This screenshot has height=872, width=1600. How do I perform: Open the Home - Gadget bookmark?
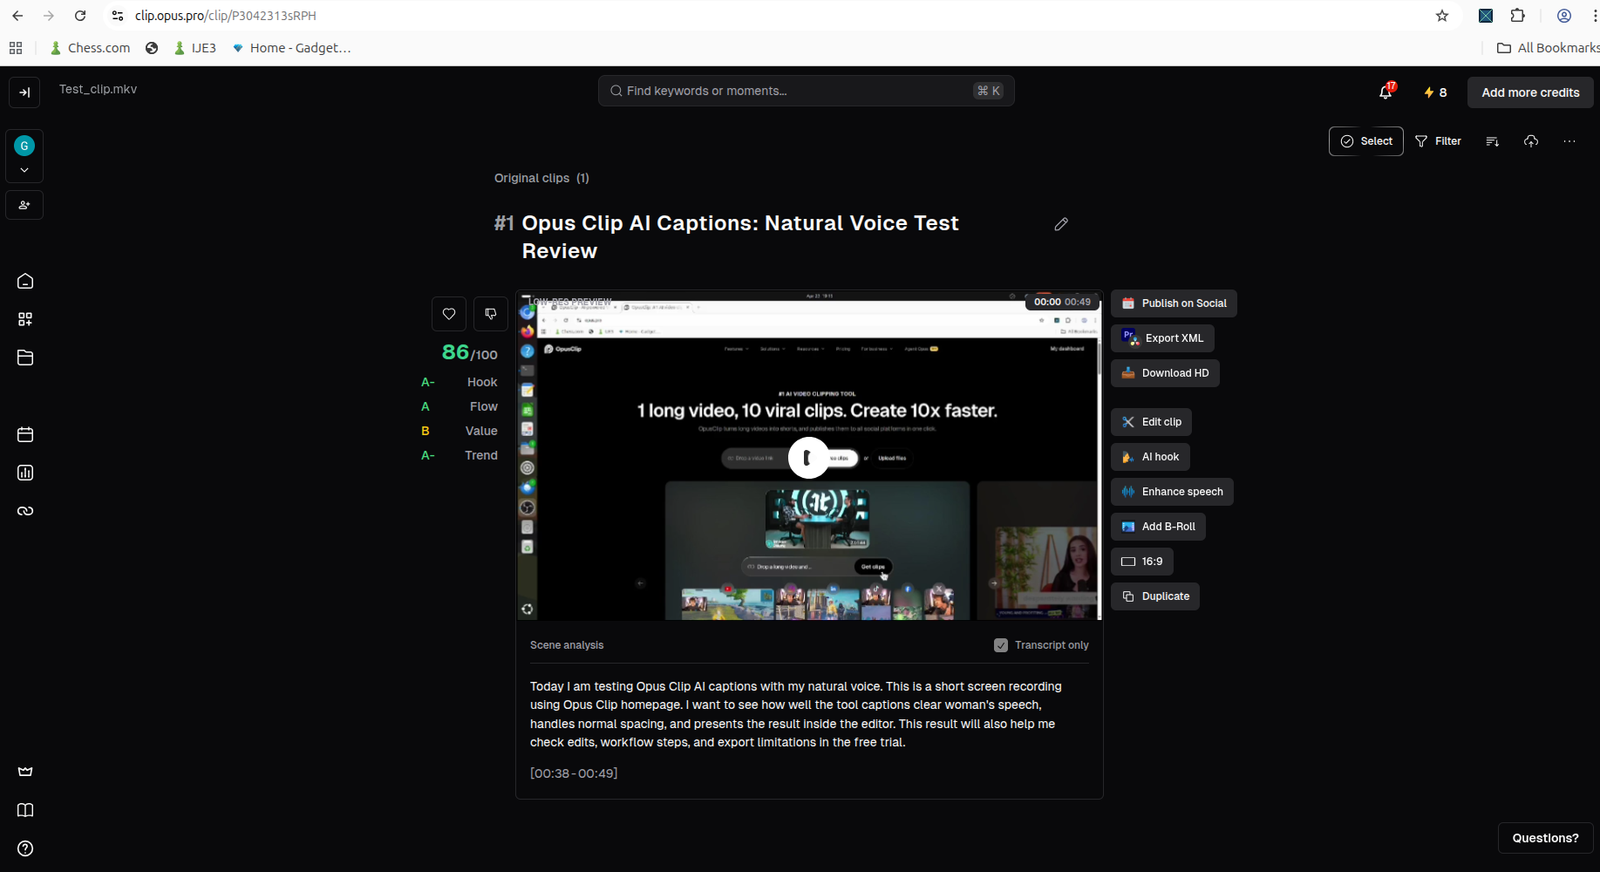click(291, 48)
